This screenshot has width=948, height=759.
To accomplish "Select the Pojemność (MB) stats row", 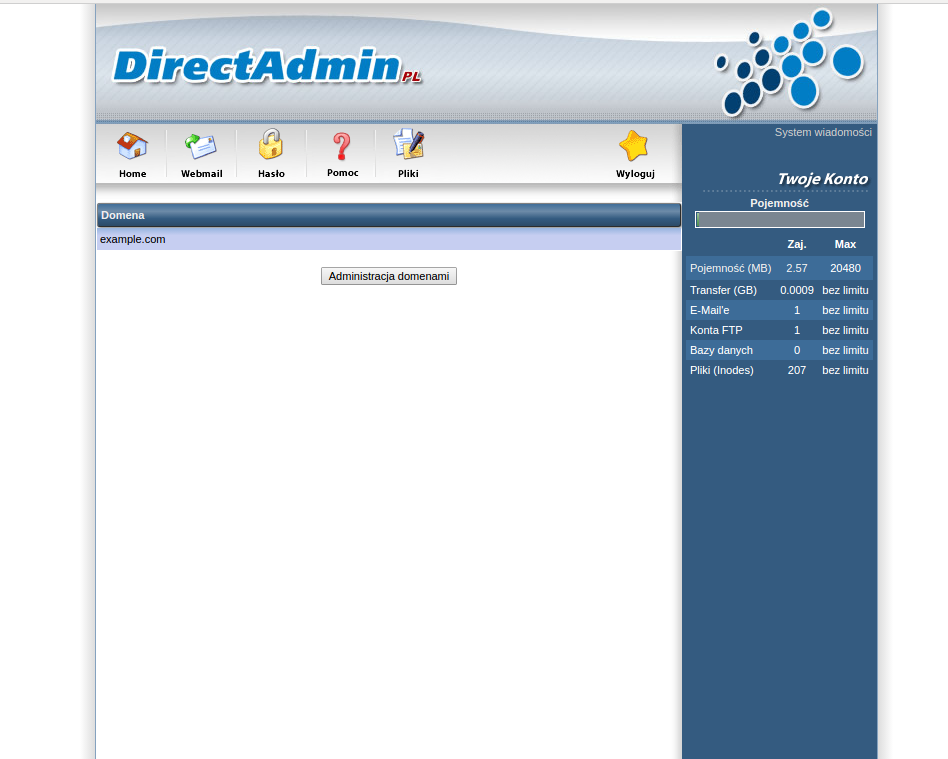I will click(x=779, y=268).
